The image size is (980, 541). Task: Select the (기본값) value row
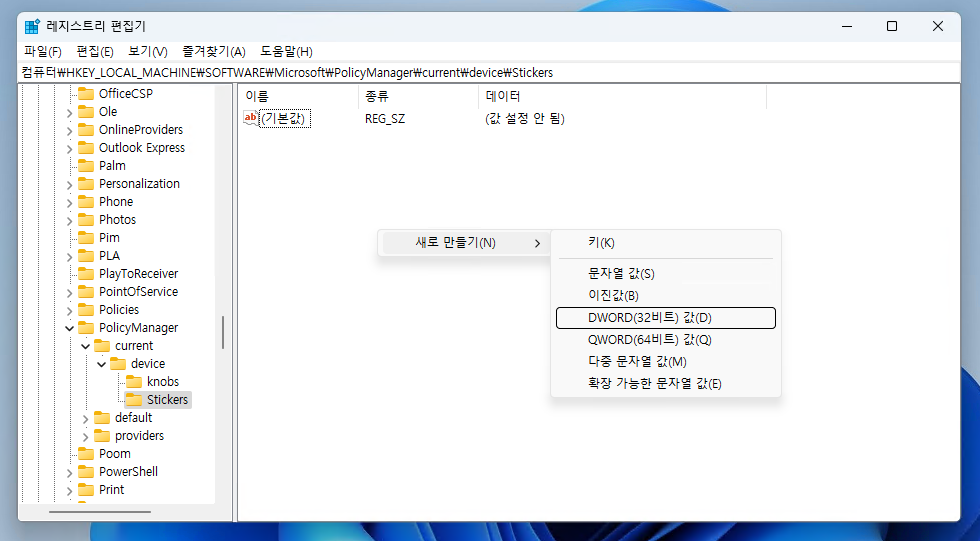coord(285,119)
